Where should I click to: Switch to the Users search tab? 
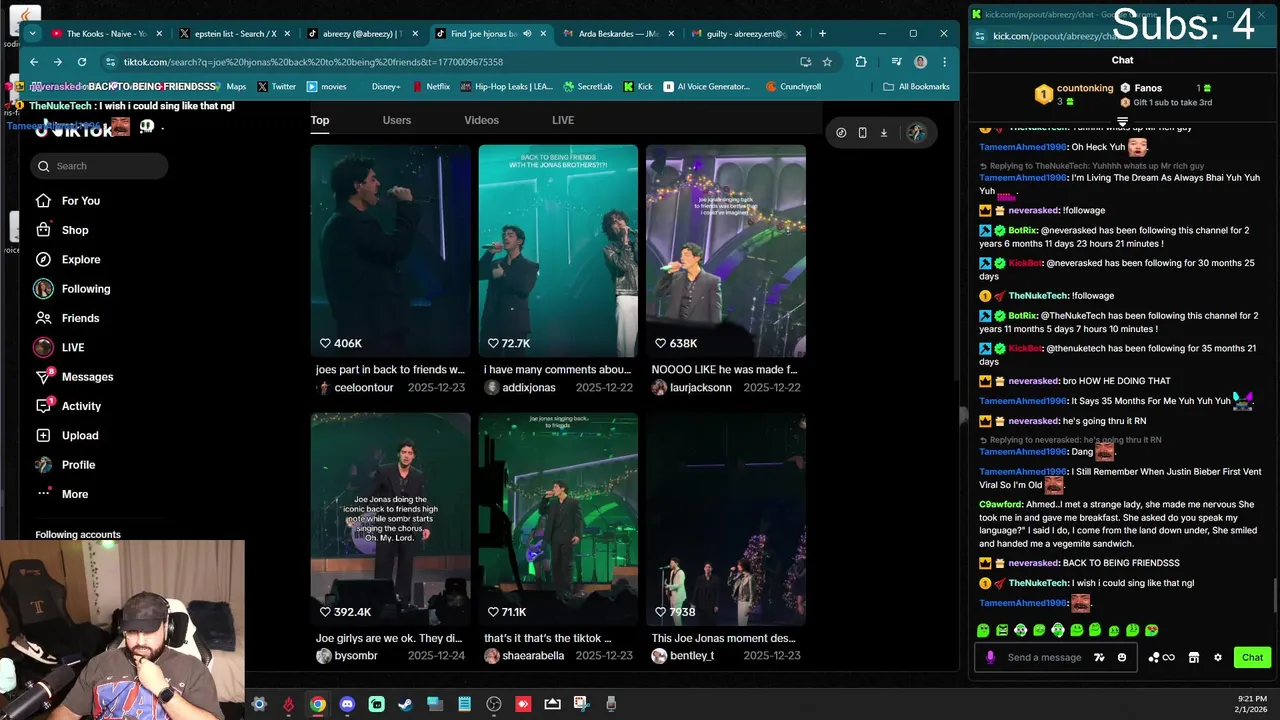coord(396,120)
